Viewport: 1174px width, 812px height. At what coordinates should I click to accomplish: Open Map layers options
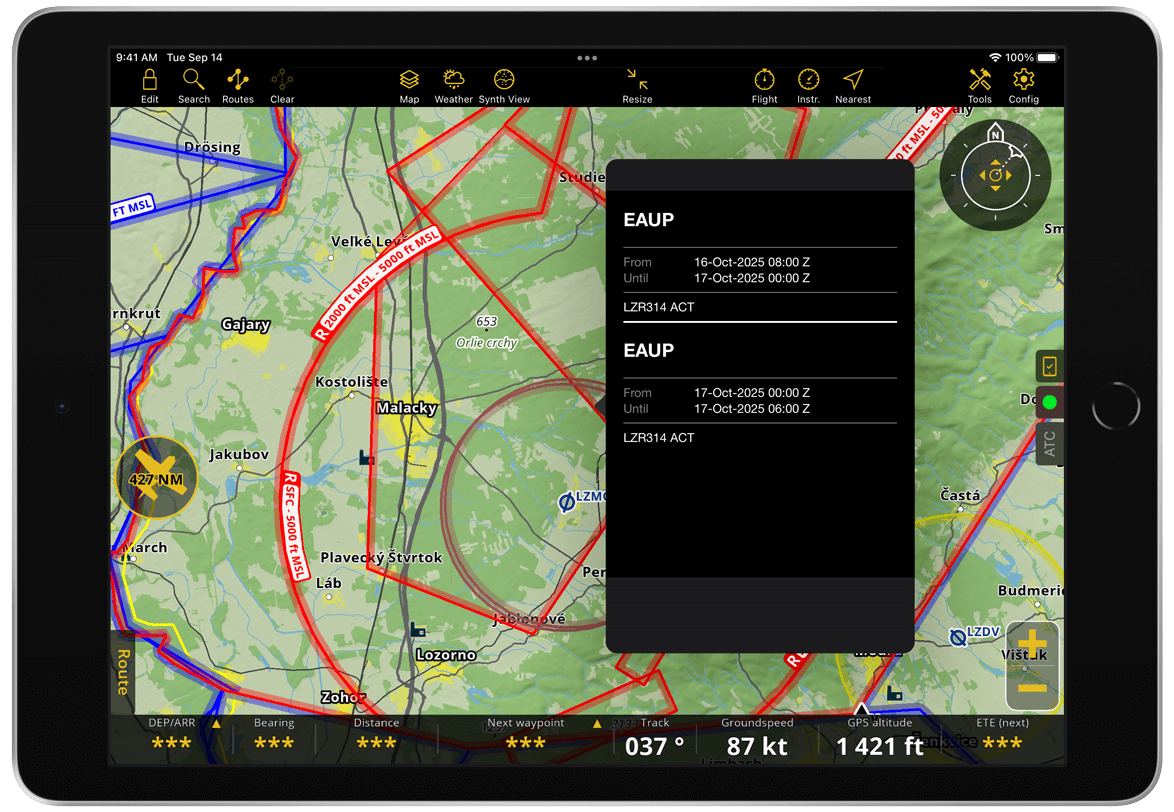(409, 86)
